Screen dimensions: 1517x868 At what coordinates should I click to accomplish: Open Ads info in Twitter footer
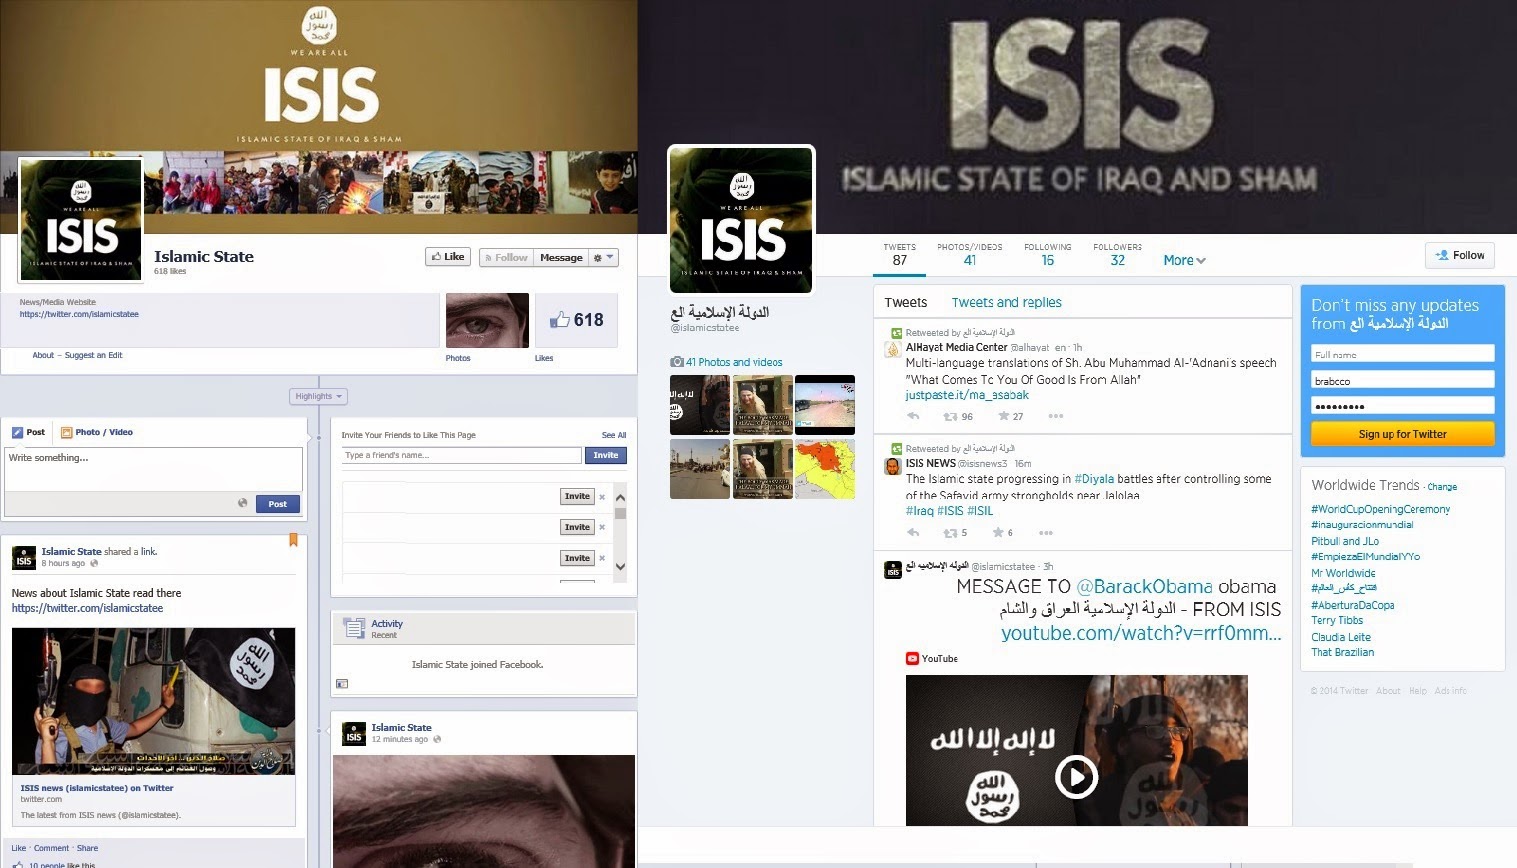coord(1451,691)
